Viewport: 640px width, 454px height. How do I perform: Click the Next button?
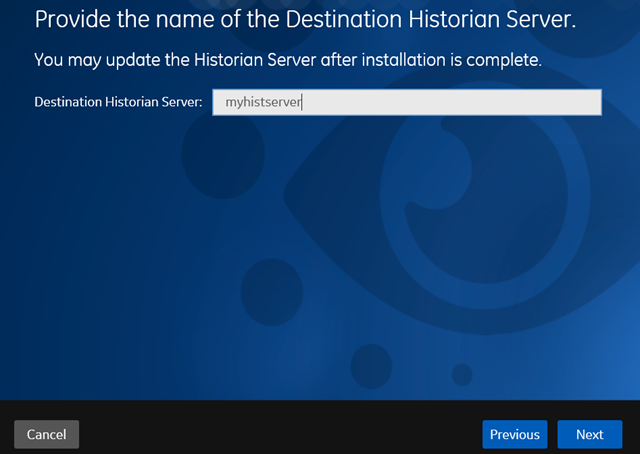tap(590, 434)
